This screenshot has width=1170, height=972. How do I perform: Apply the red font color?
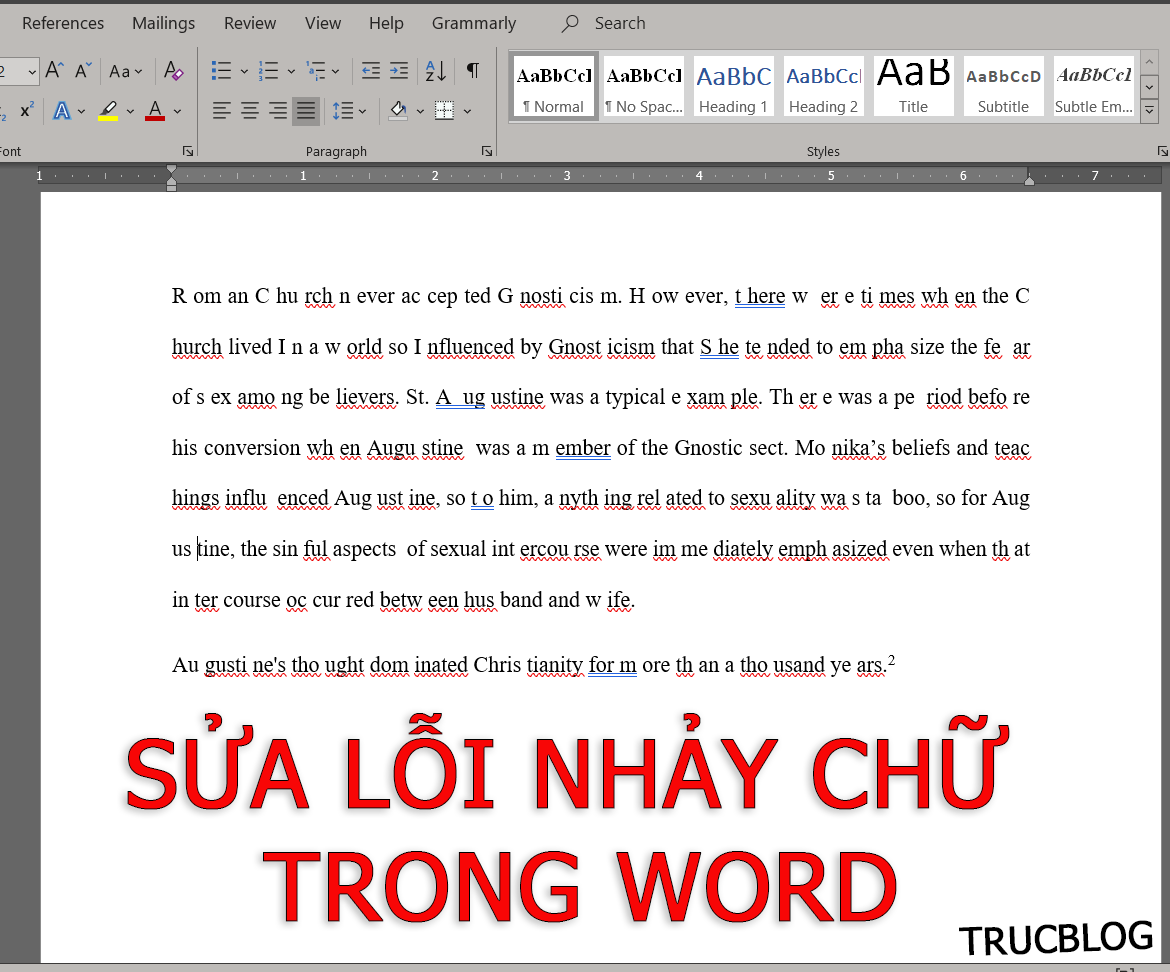154,111
